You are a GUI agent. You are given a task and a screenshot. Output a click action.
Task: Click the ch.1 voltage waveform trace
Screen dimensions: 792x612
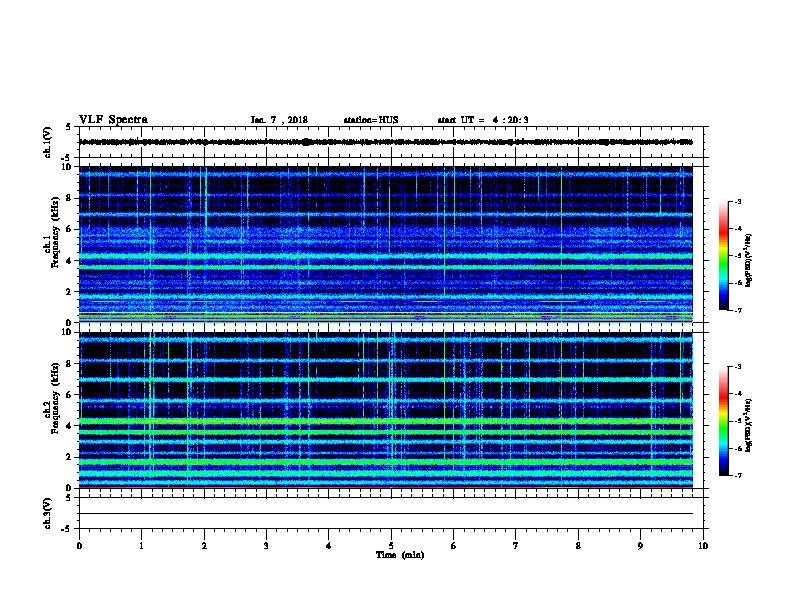[x=385, y=142]
